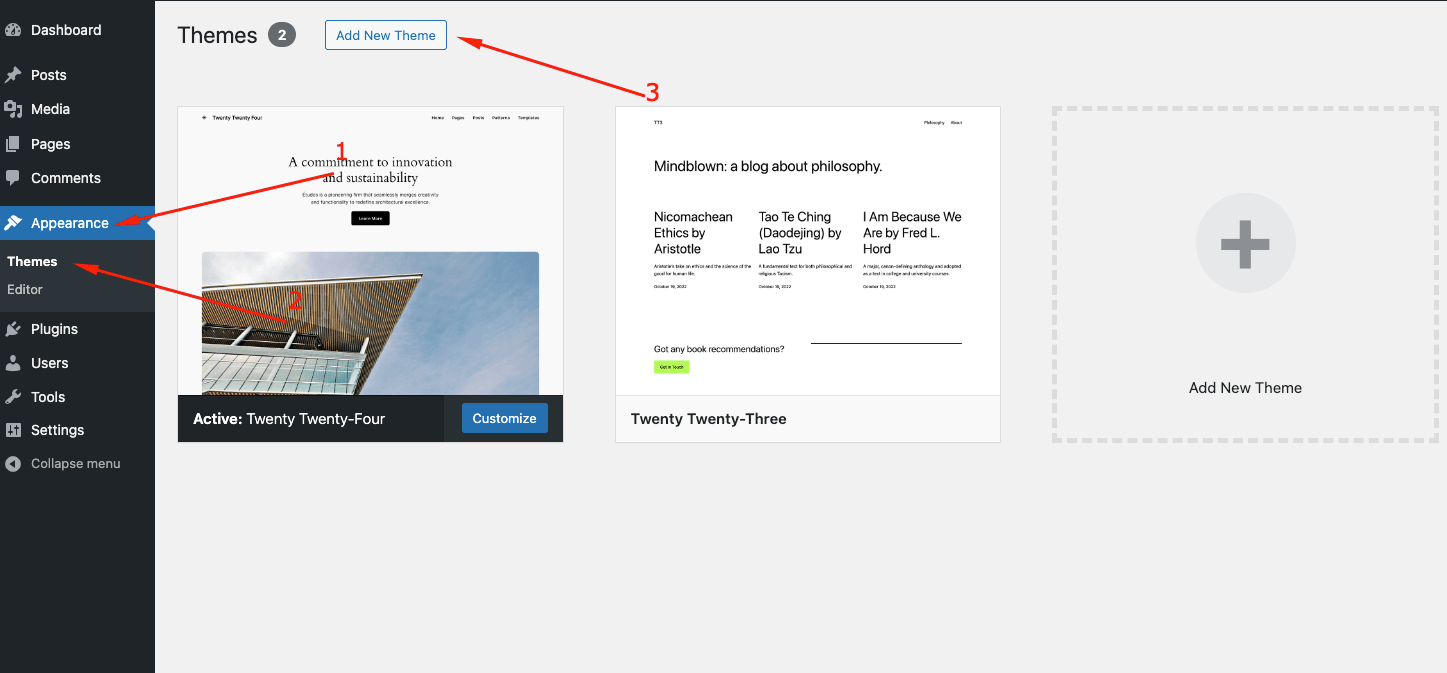Image resolution: width=1447 pixels, height=673 pixels.
Task: Click the Comments speech bubble icon
Action: tap(13, 178)
